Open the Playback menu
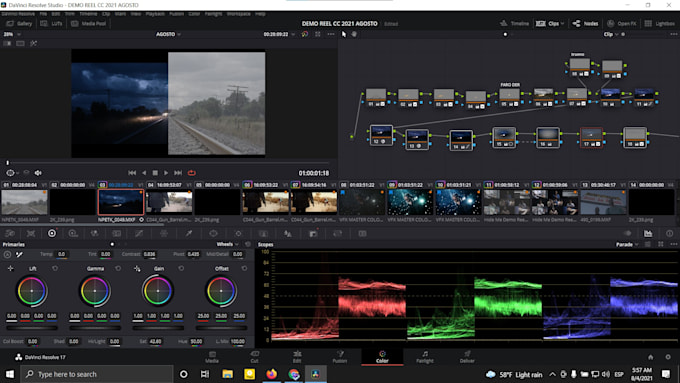The width and height of the screenshot is (680, 383). tap(155, 14)
